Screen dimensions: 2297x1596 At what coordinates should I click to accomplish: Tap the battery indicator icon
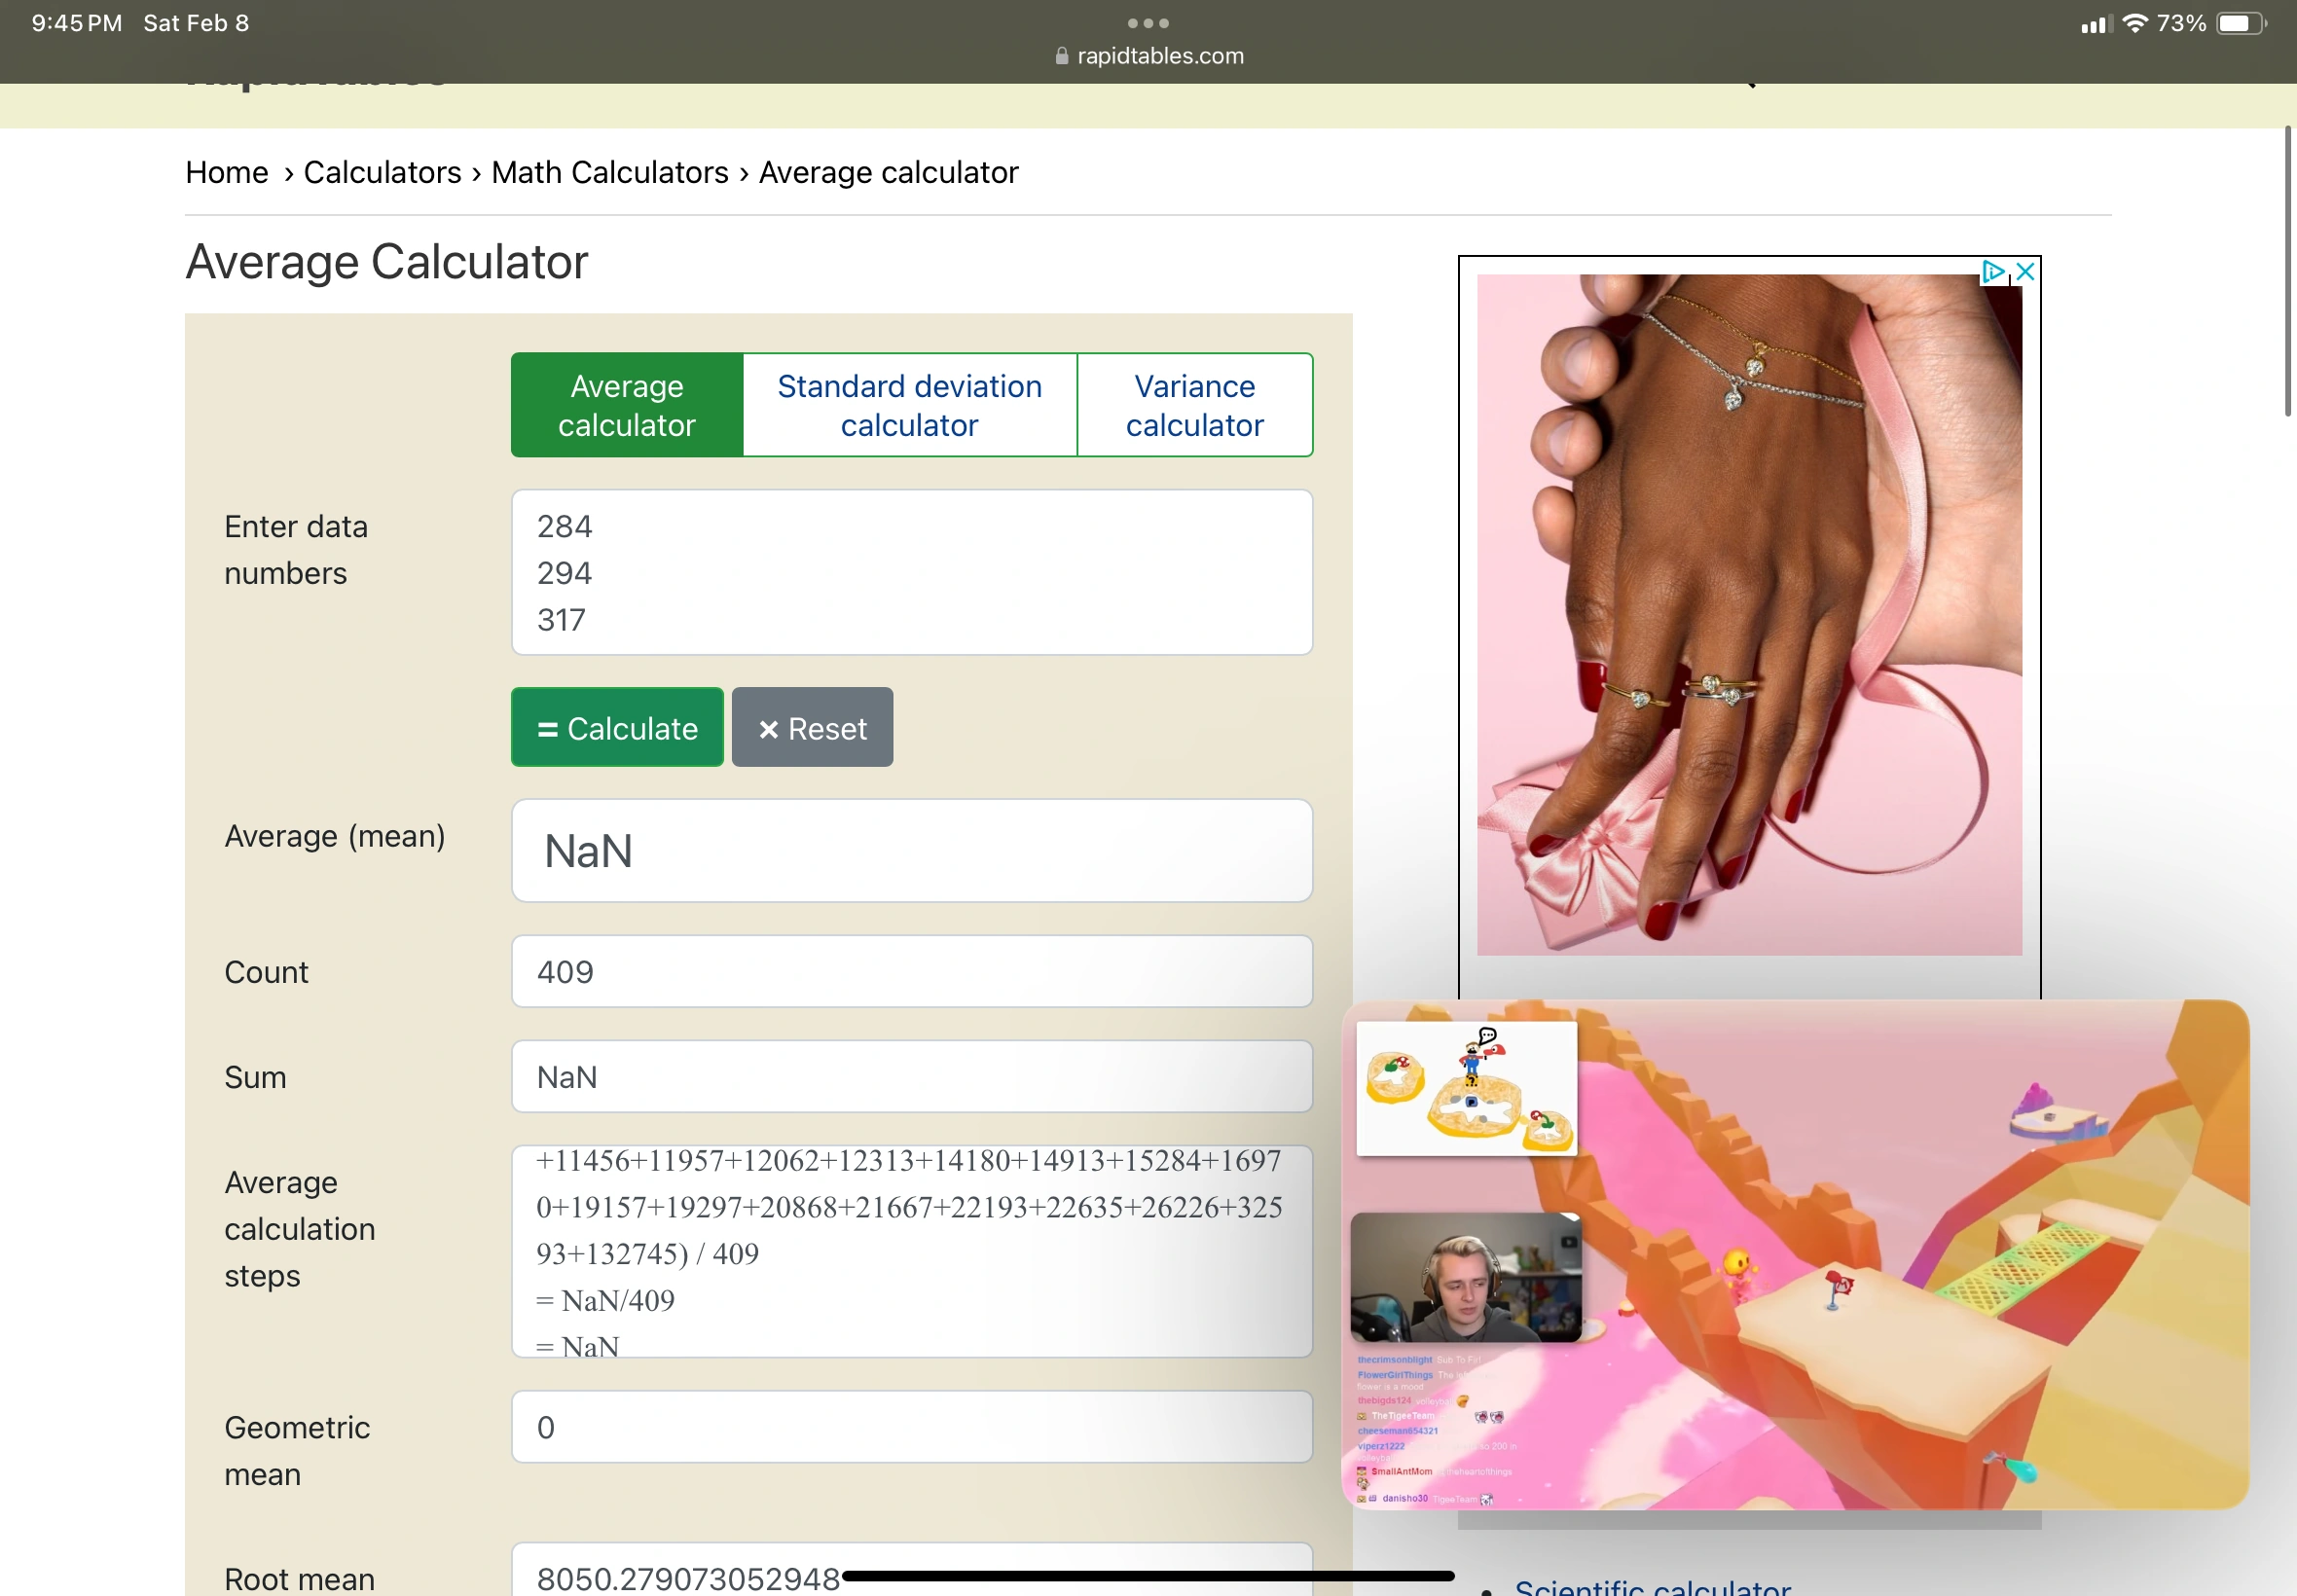pos(2240,23)
